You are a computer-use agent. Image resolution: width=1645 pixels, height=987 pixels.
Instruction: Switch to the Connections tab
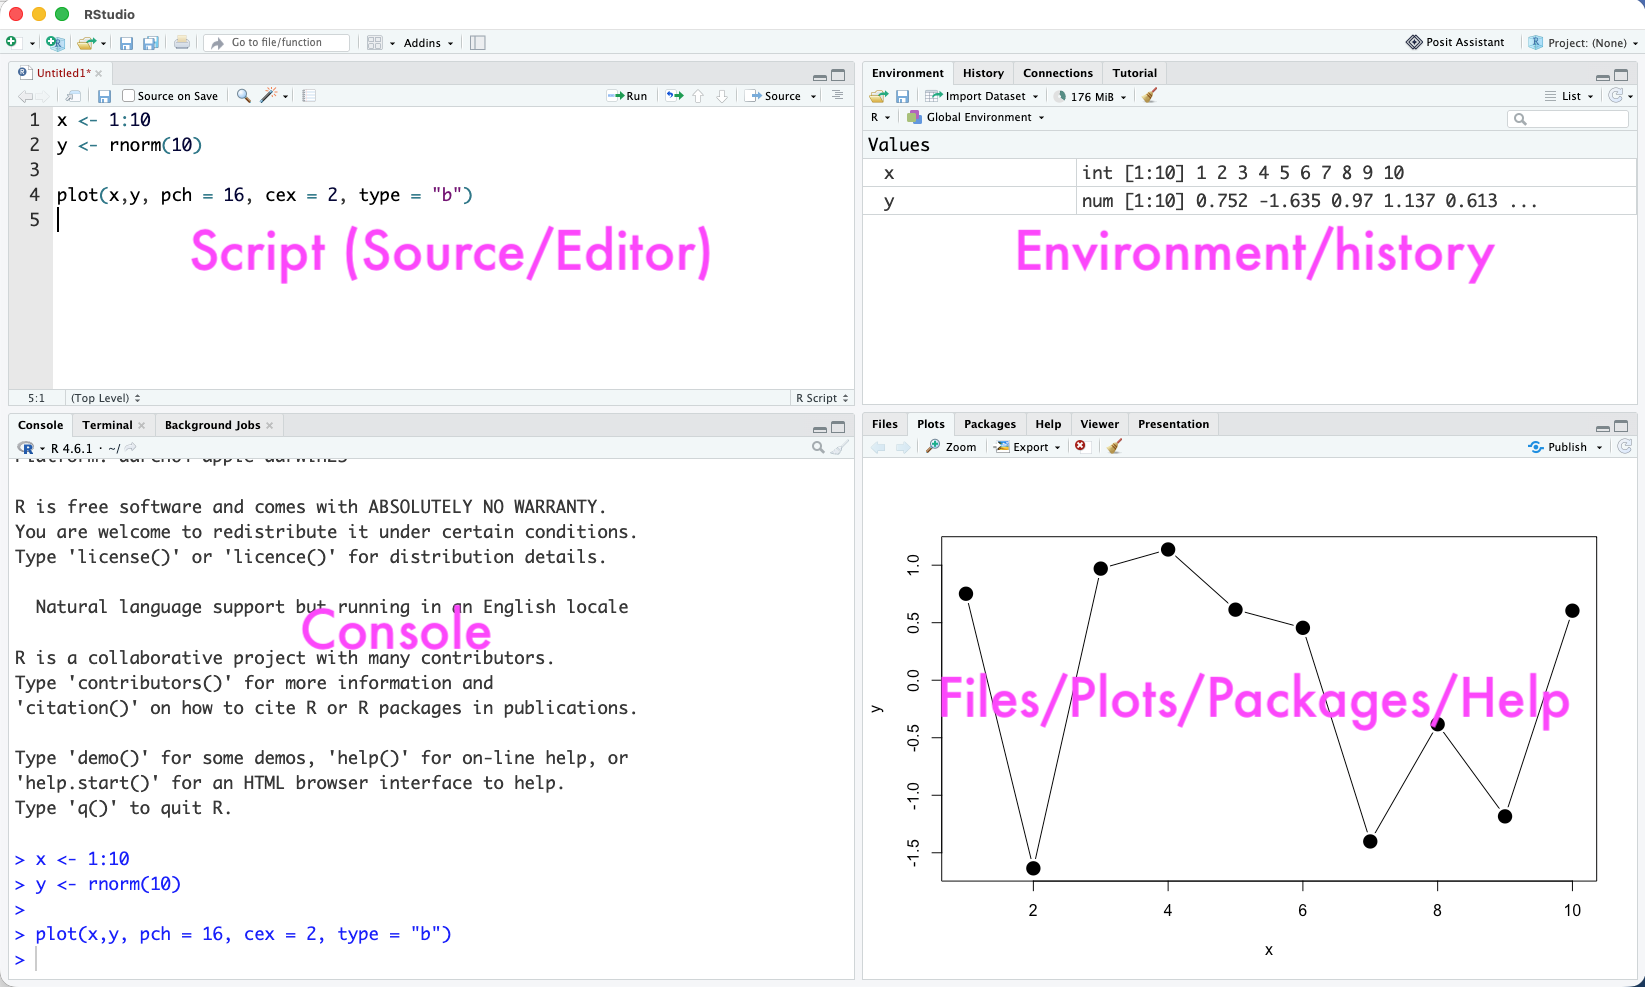click(x=1058, y=73)
